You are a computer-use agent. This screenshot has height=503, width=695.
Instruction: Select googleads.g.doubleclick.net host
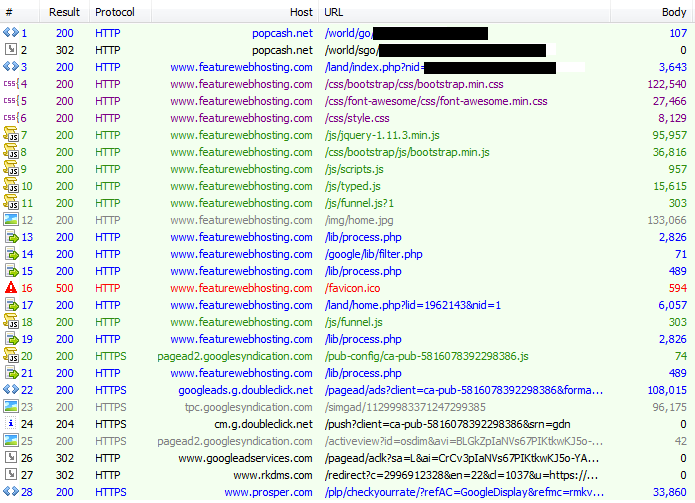coord(246,390)
